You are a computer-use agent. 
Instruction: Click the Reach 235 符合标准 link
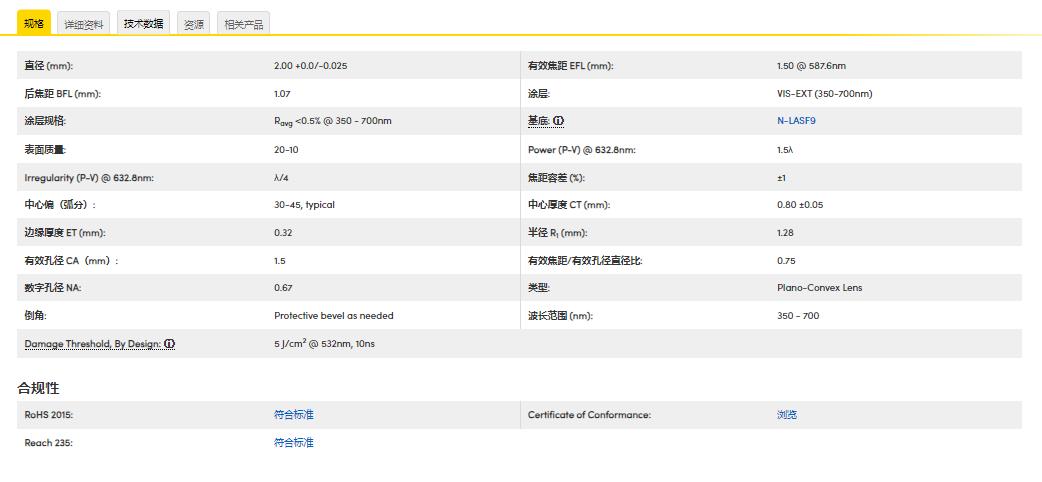293,442
